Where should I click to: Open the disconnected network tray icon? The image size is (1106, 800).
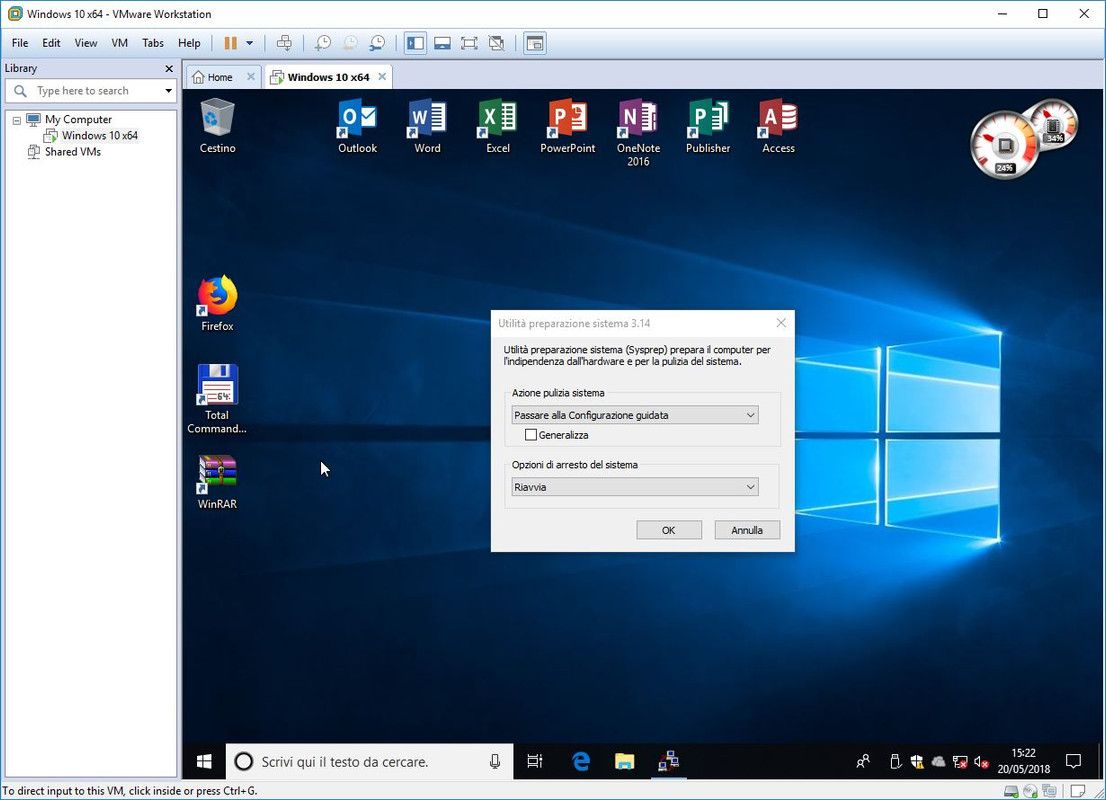(x=959, y=761)
